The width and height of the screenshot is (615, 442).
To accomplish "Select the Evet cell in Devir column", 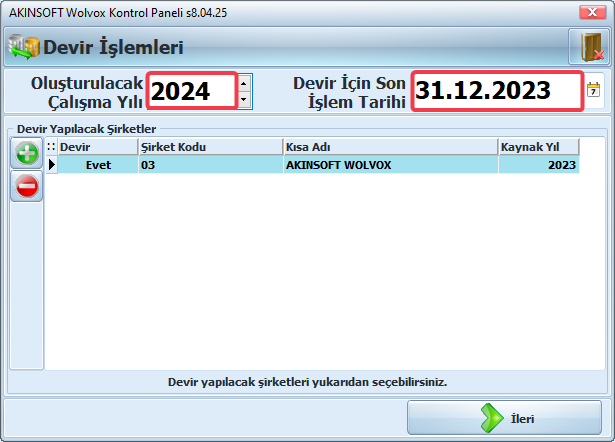I will coord(98,165).
